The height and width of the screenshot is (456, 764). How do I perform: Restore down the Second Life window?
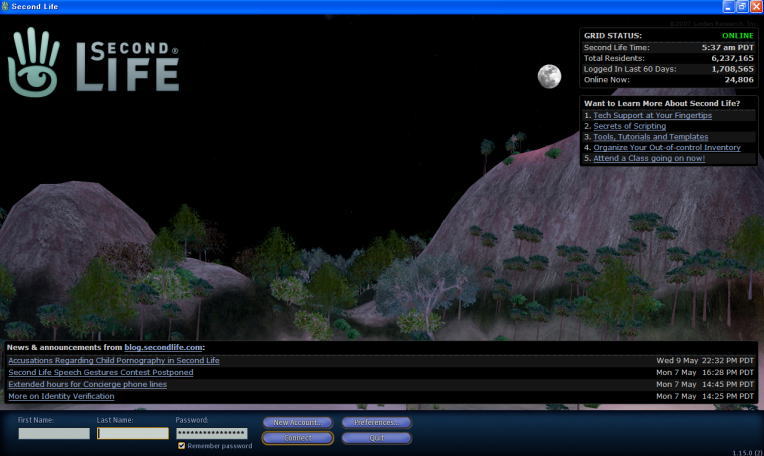coord(742,6)
